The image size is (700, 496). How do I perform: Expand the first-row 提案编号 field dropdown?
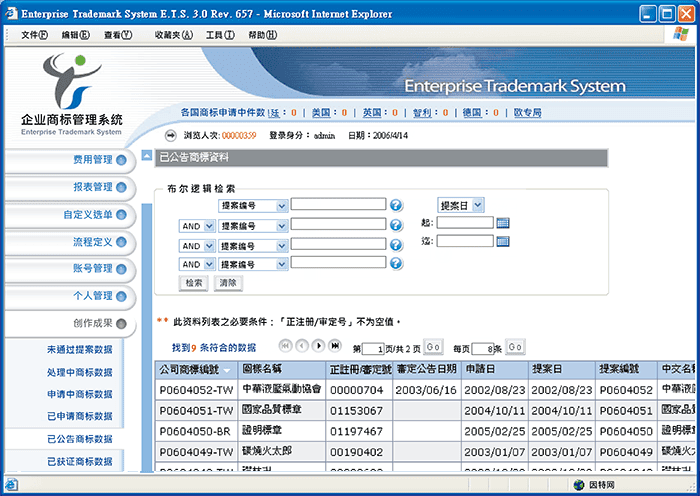[x=282, y=205]
